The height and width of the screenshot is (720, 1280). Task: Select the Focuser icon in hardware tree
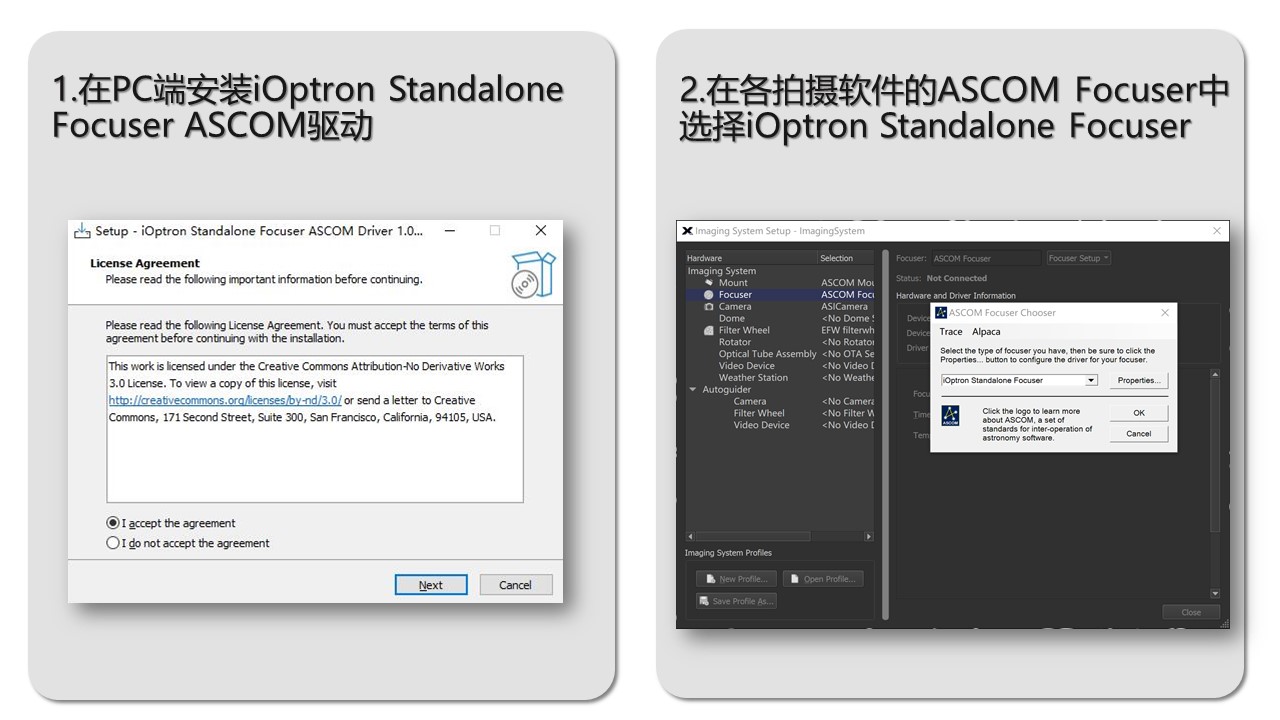pyautogui.click(x=709, y=295)
